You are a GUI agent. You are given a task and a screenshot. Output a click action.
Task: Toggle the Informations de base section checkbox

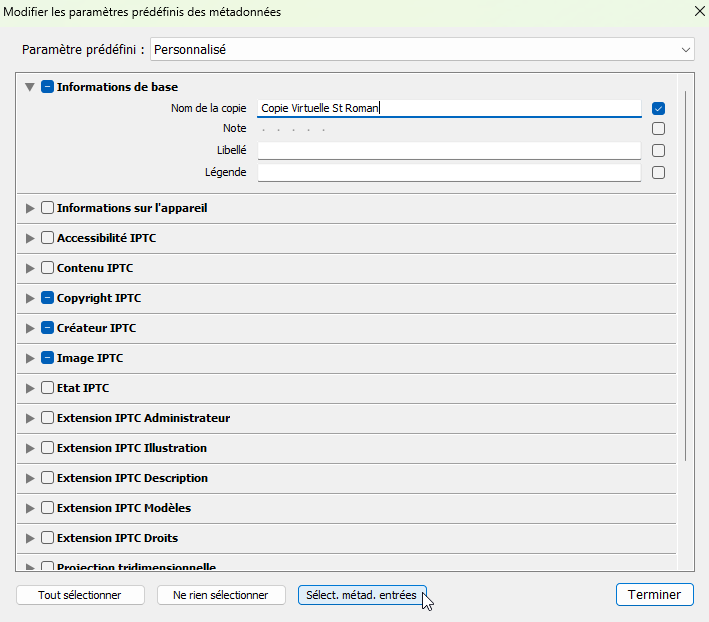(x=47, y=87)
